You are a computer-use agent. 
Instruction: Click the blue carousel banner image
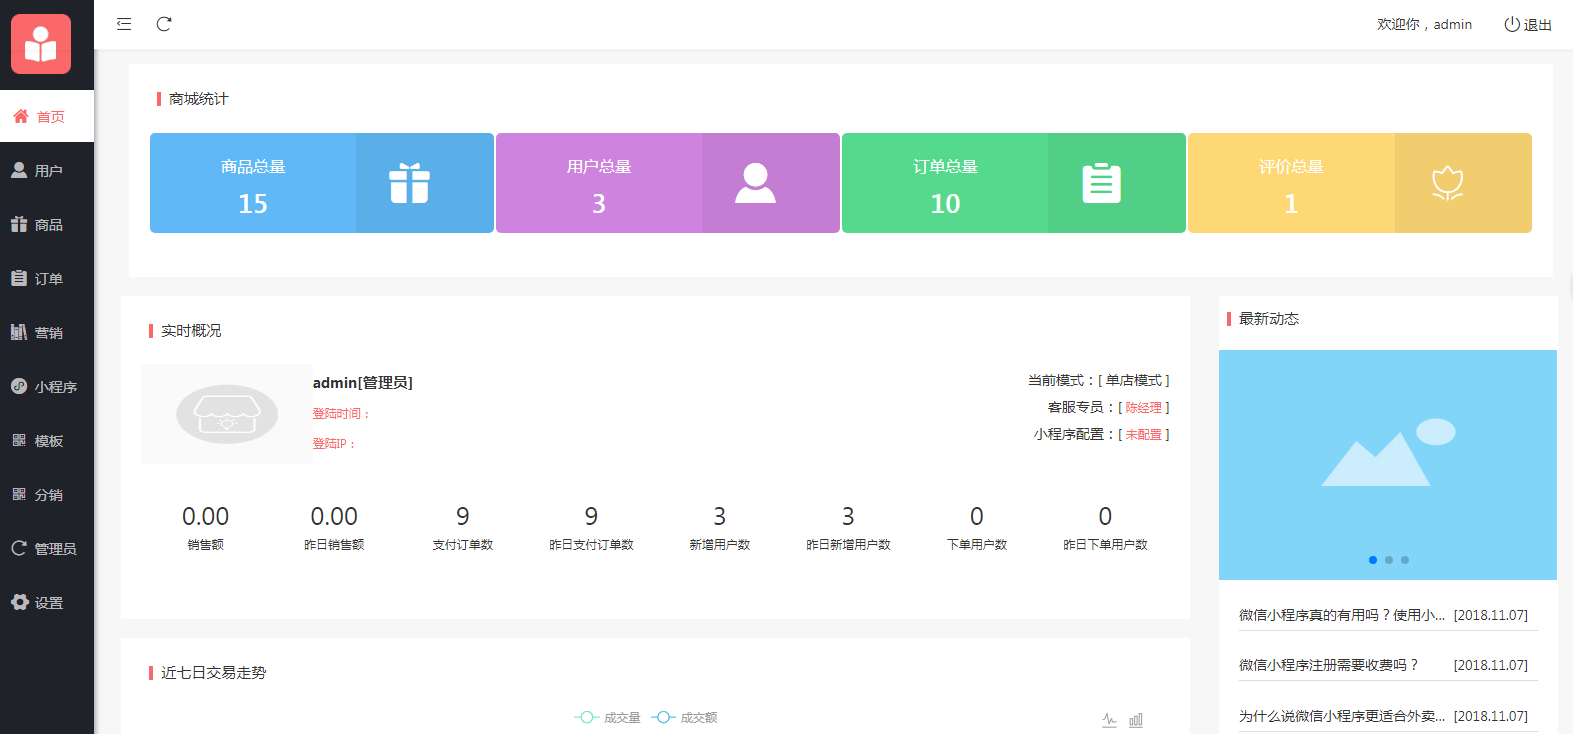pos(1388,464)
